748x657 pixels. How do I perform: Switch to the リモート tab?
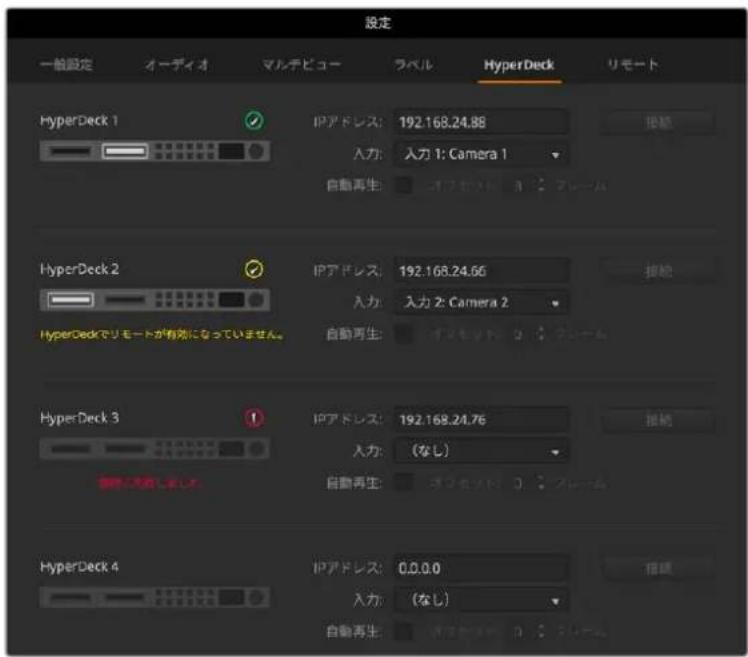pos(633,64)
